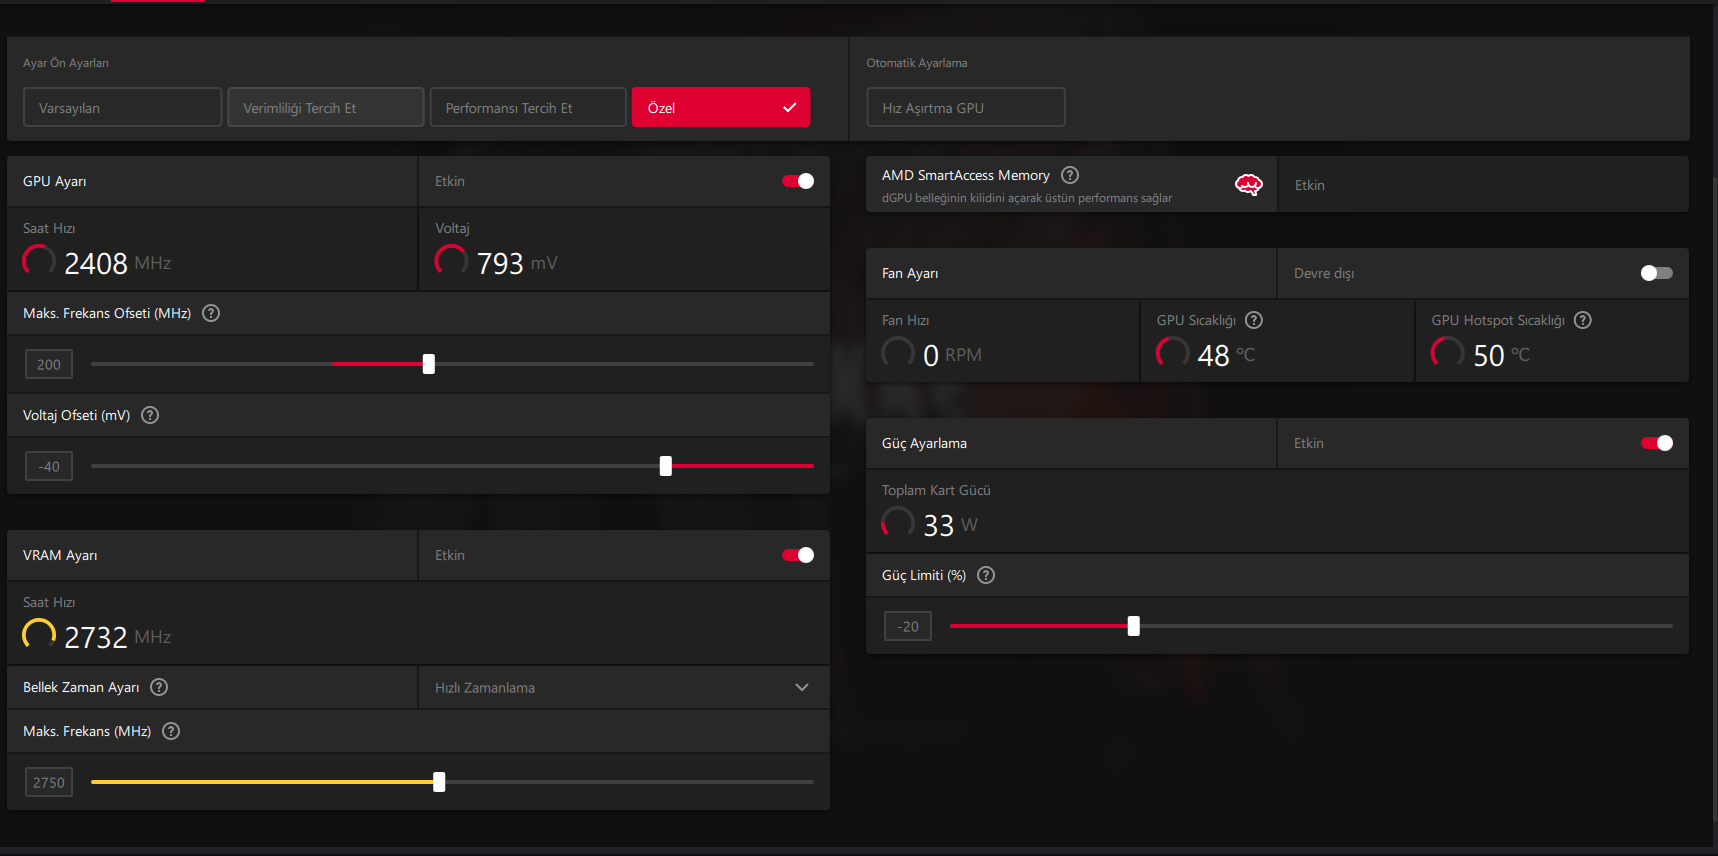This screenshot has height=856, width=1718.
Task: Open help for Güç Limiti (%)
Action: point(986,575)
